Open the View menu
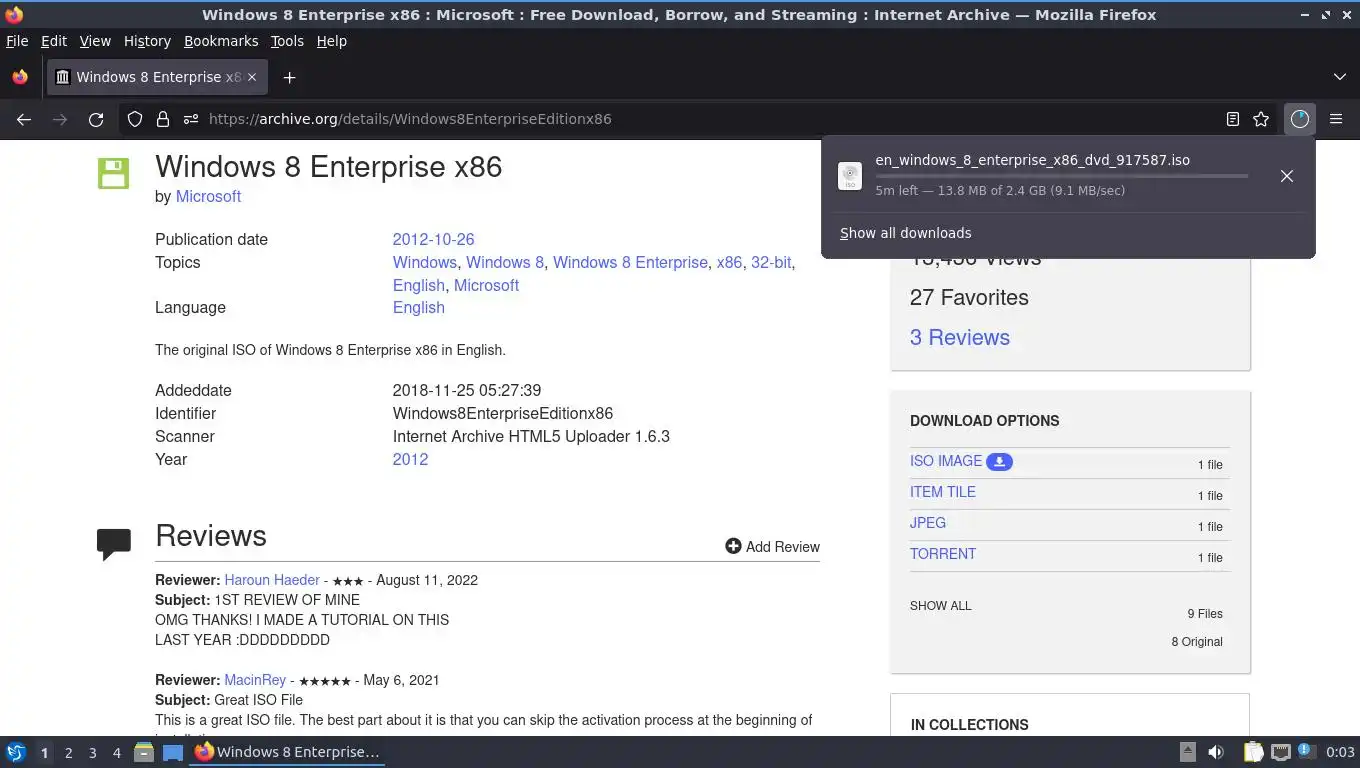 pos(95,41)
